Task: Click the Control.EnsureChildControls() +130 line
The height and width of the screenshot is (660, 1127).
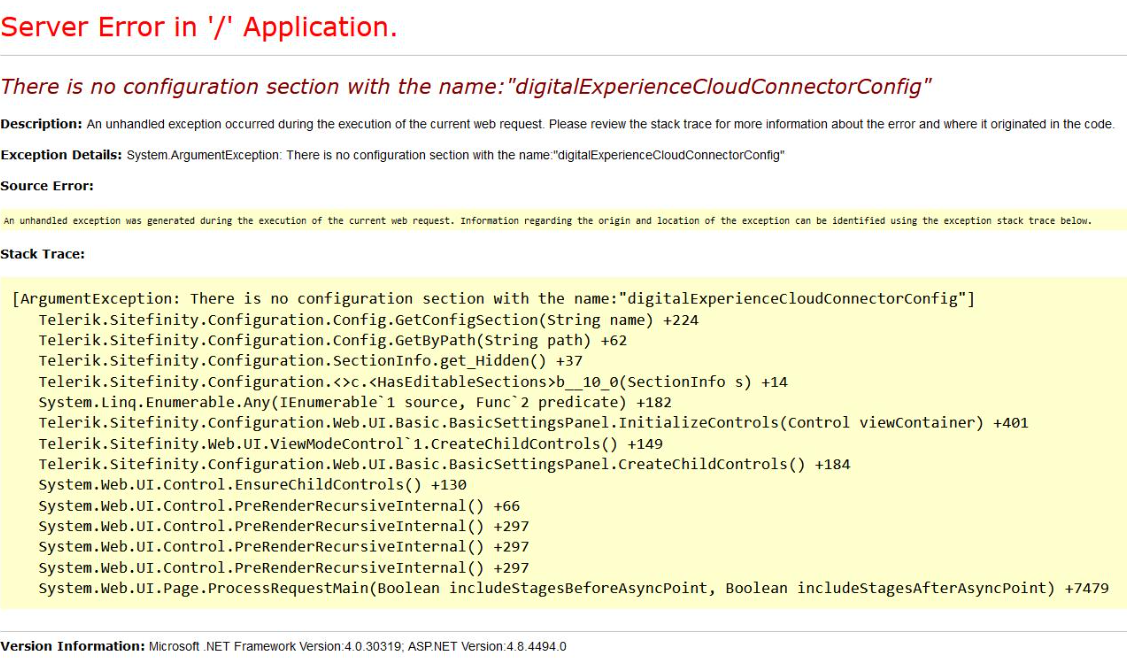Action: click(x=252, y=485)
